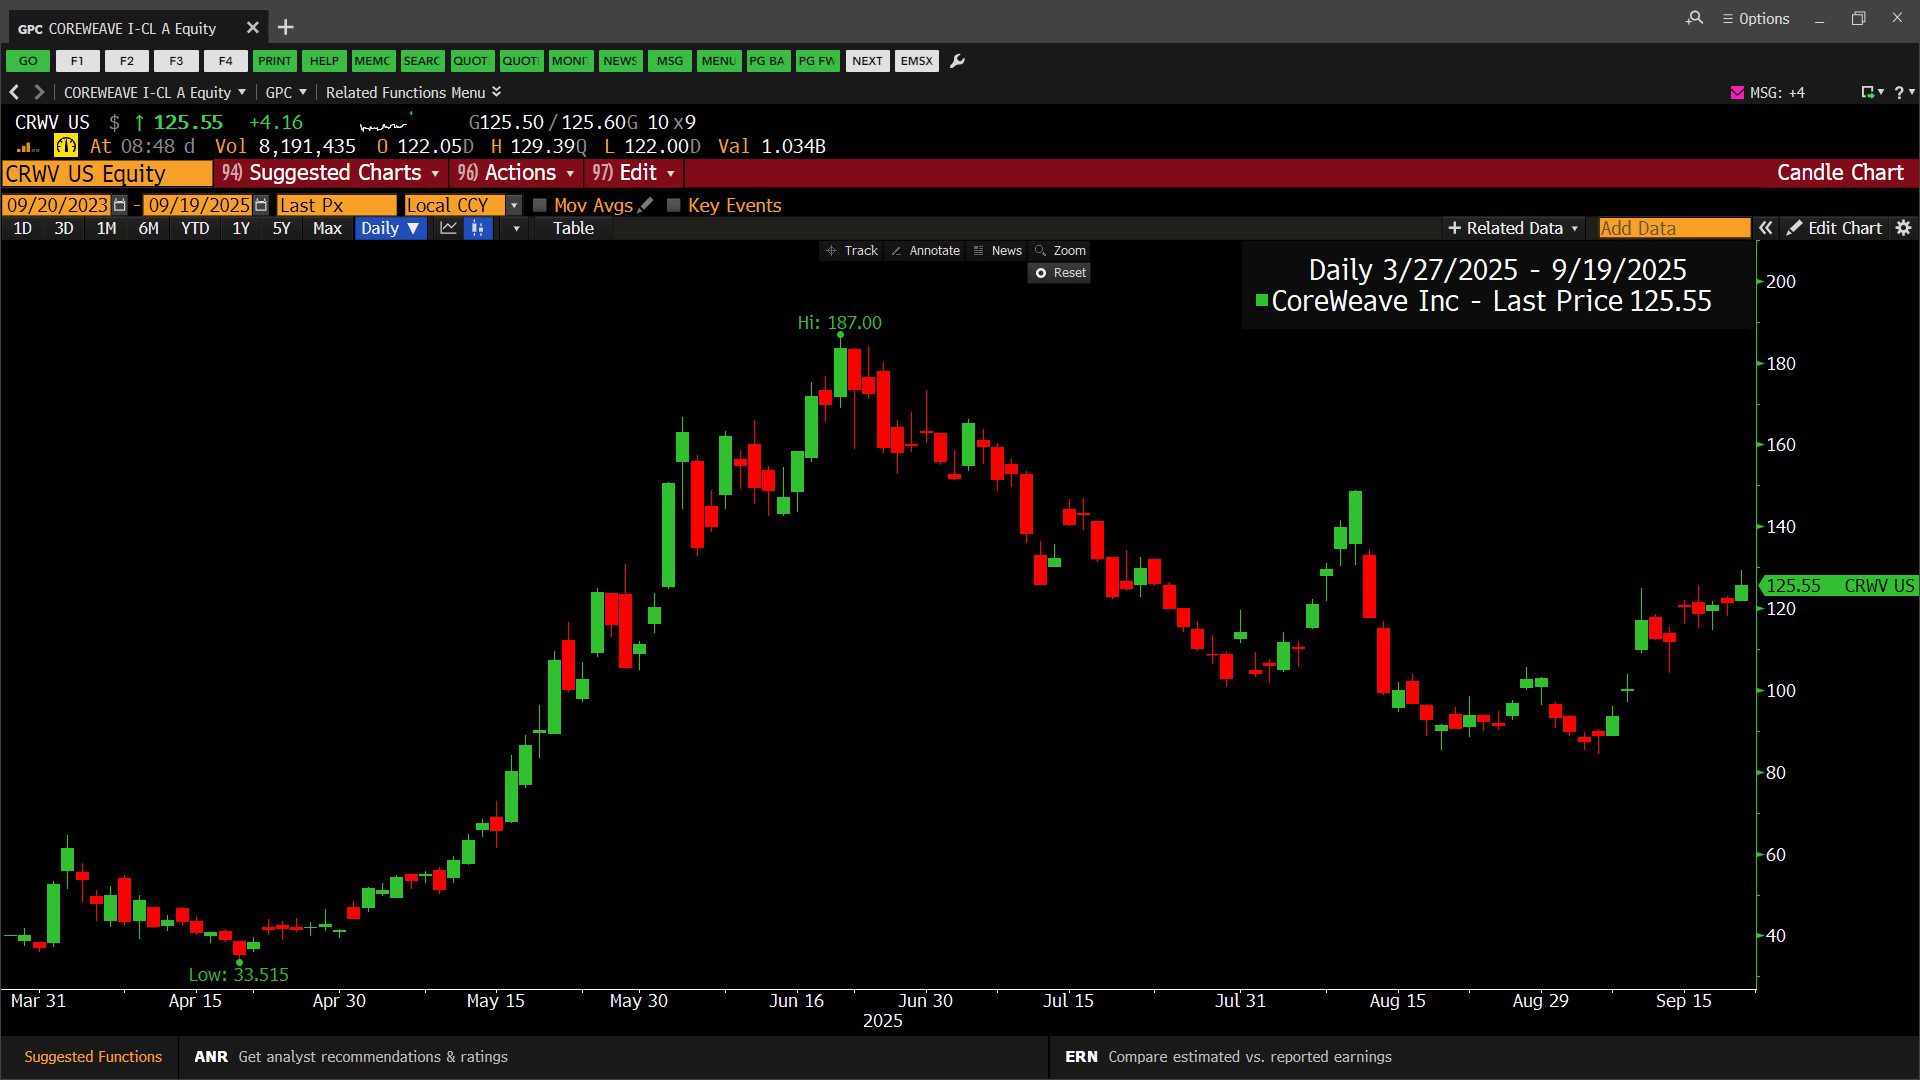
Task: Click the Add Data input field
Action: 1673,228
